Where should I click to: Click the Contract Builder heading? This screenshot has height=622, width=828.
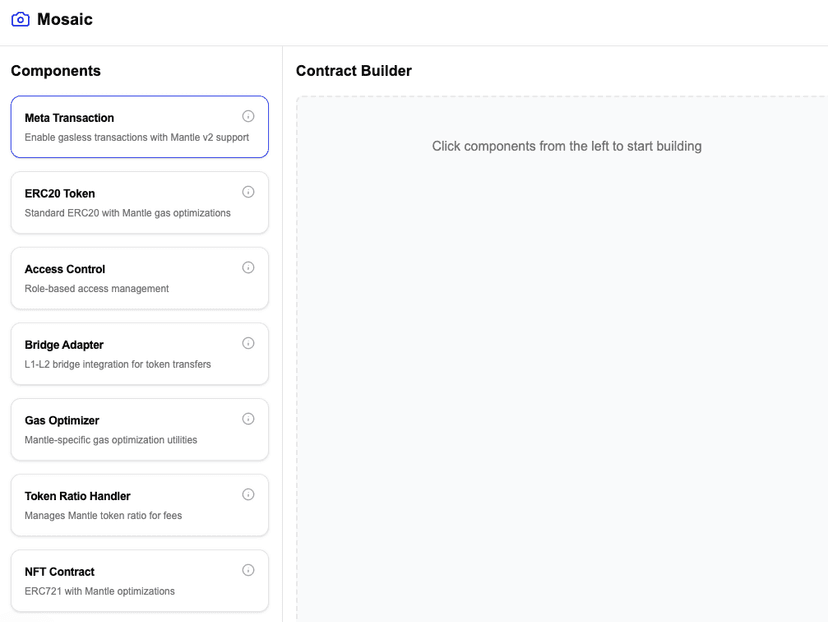coord(354,71)
